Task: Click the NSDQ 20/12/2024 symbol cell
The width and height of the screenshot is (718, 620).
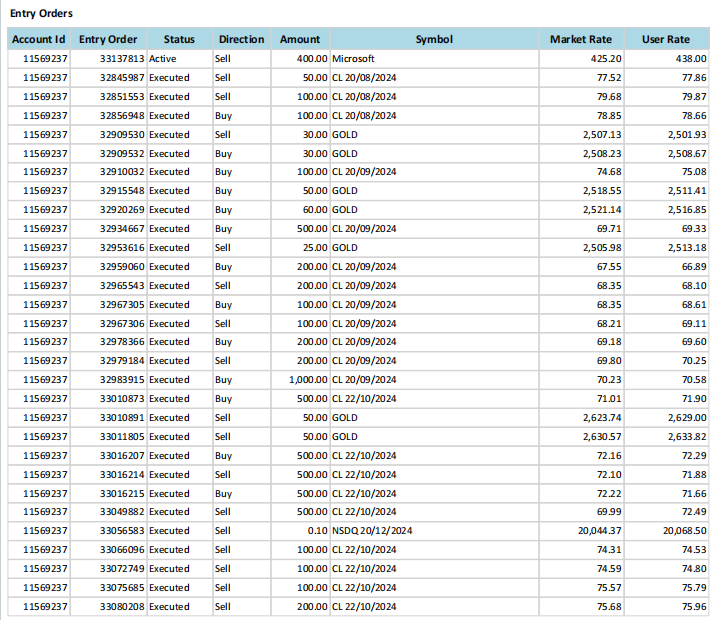Action: pyautogui.click(x=372, y=531)
